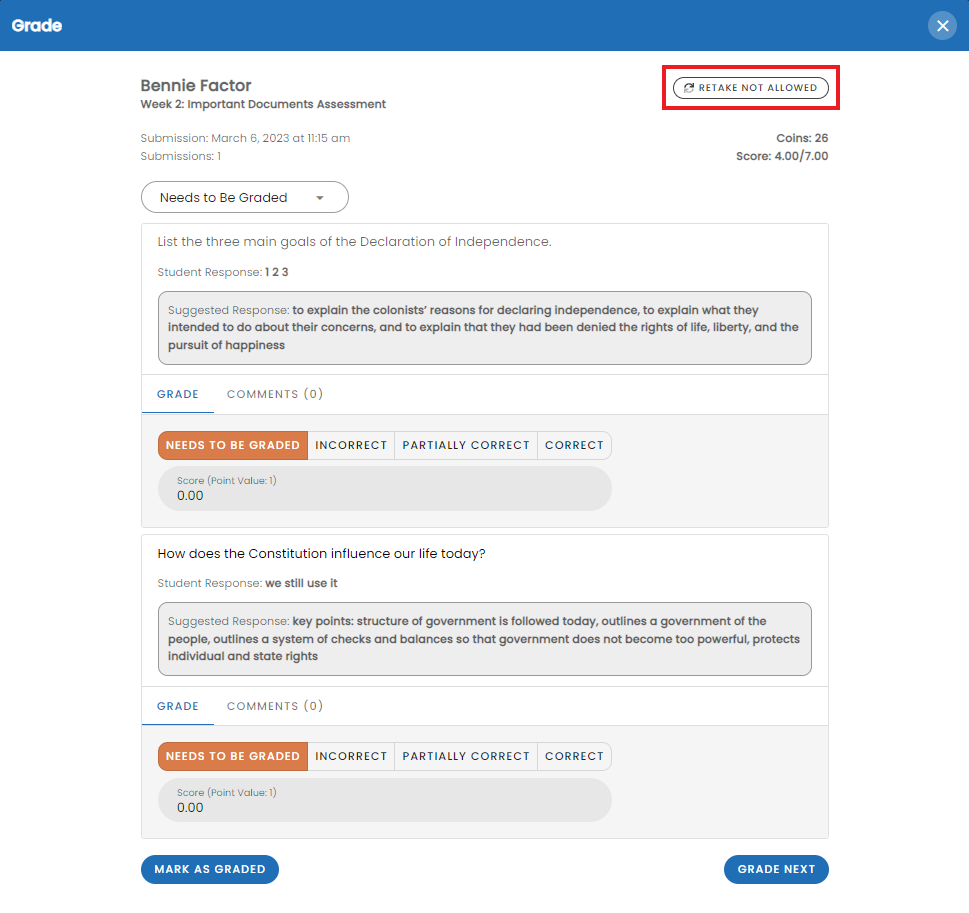The image size is (969, 913).
Task: Select Incorrect for the Declaration question
Action: [351, 445]
